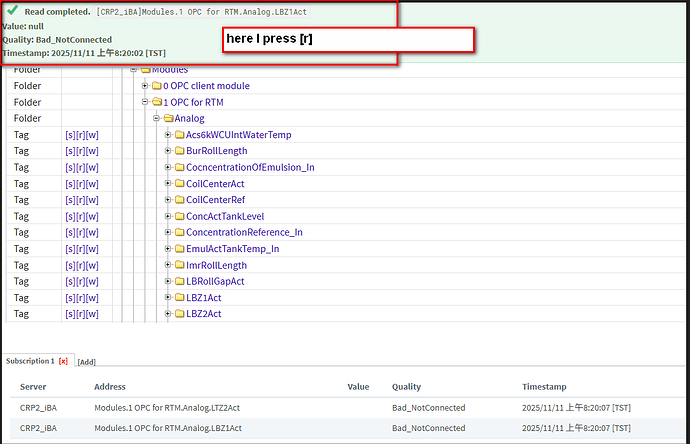Click the Address cell 'Modules.1 OPC for RTM.Analog.LBZ1Act'
This screenshot has width=690, height=444.
coord(168,428)
